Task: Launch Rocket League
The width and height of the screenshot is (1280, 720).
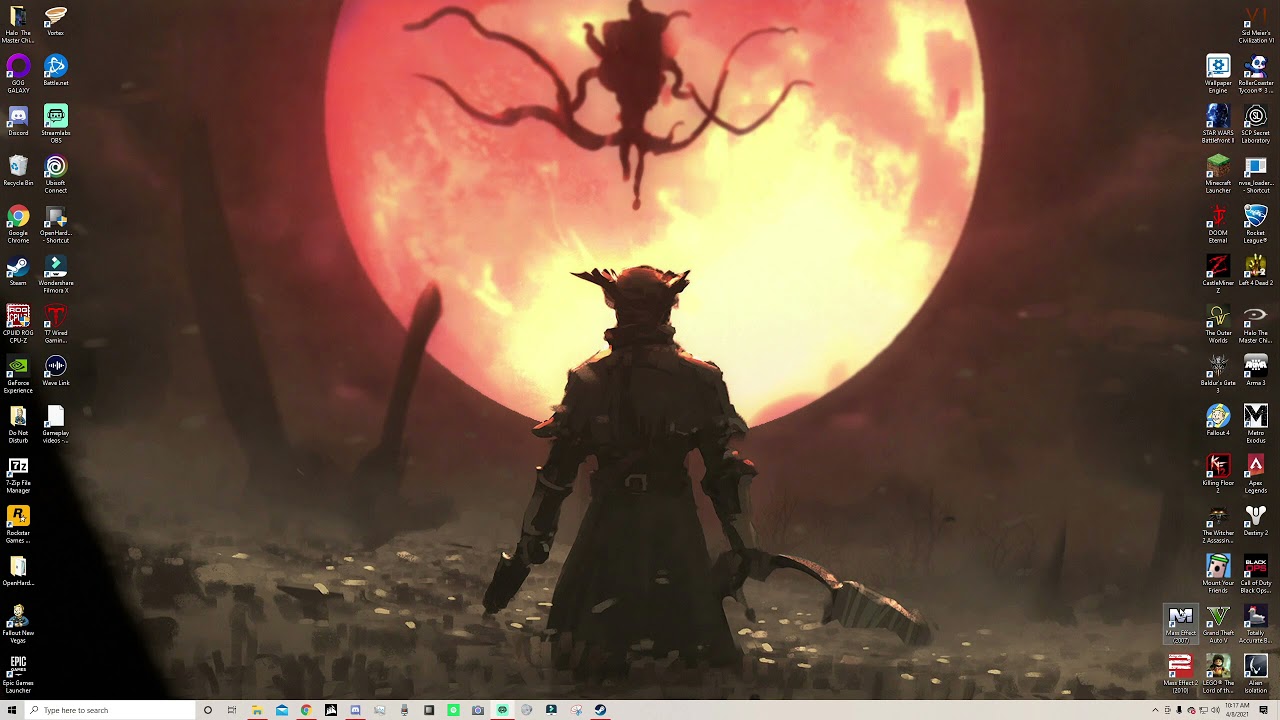Action: (1255, 225)
